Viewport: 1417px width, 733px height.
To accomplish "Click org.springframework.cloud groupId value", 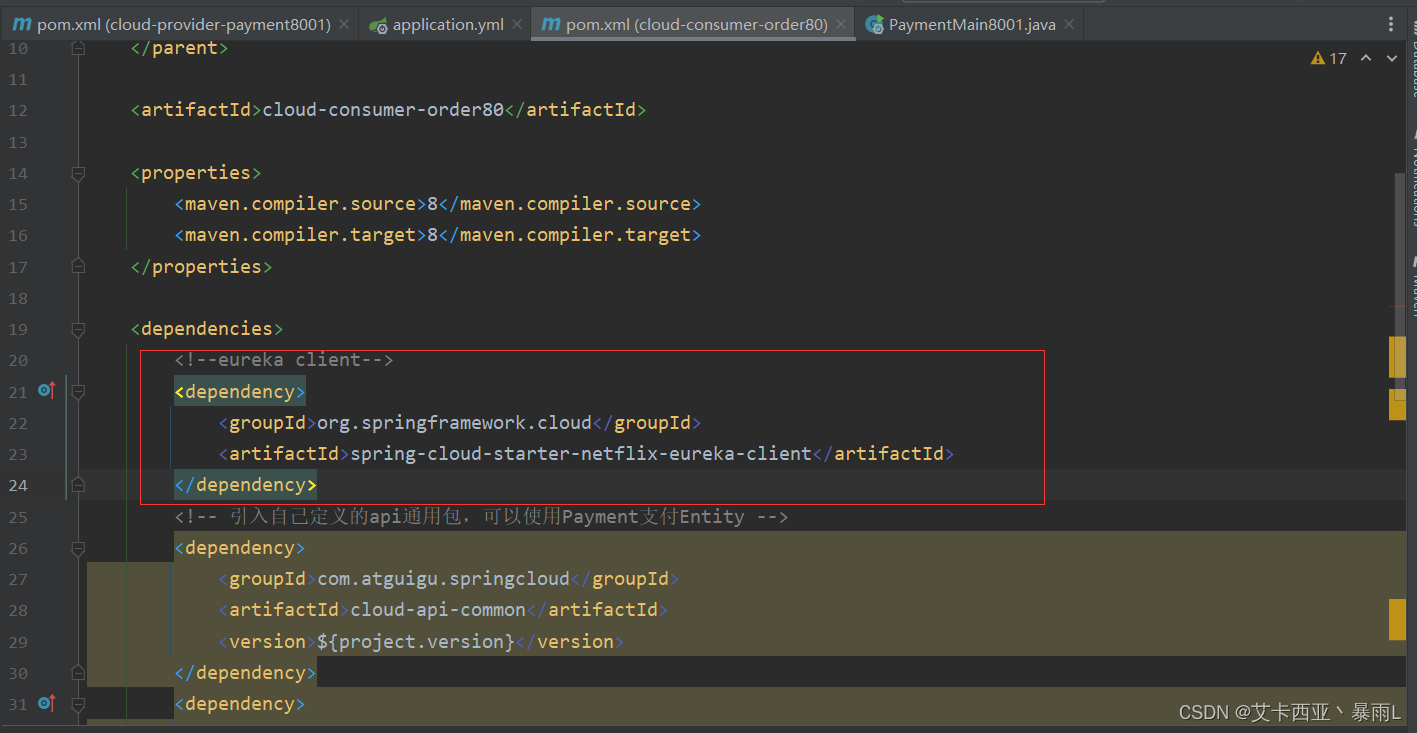I will pyautogui.click(x=455, y=423).
